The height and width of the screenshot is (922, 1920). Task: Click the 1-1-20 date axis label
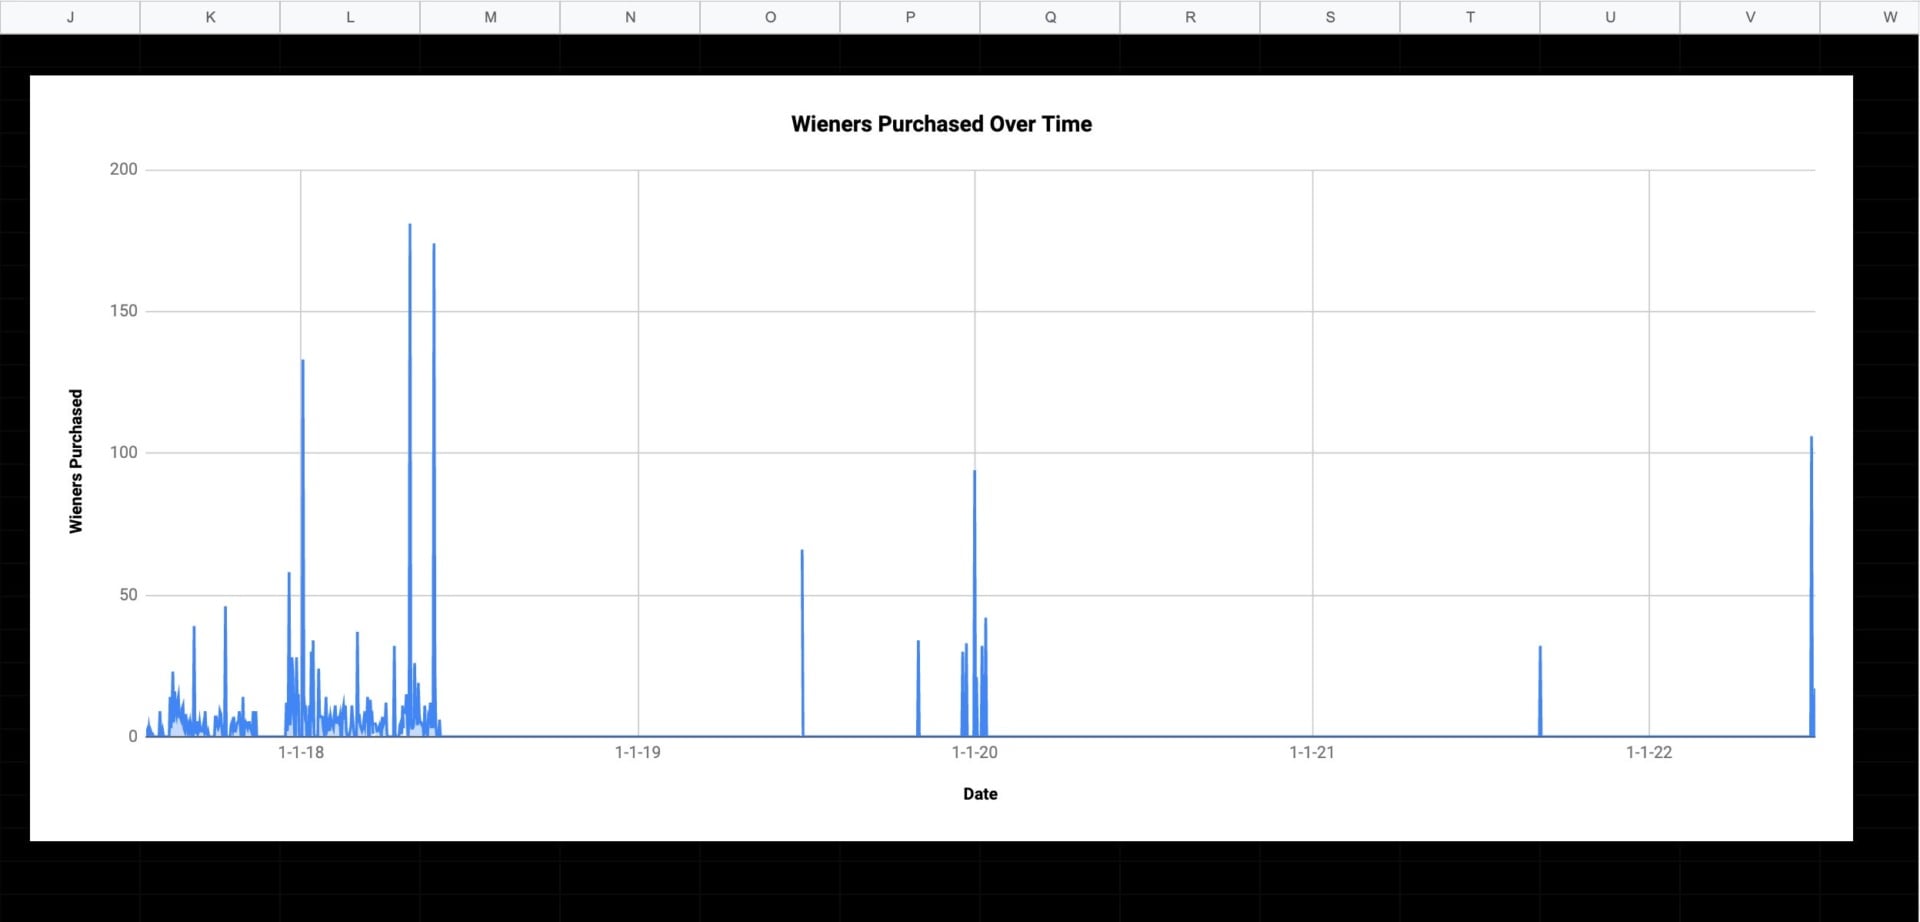tap(975, 753)
